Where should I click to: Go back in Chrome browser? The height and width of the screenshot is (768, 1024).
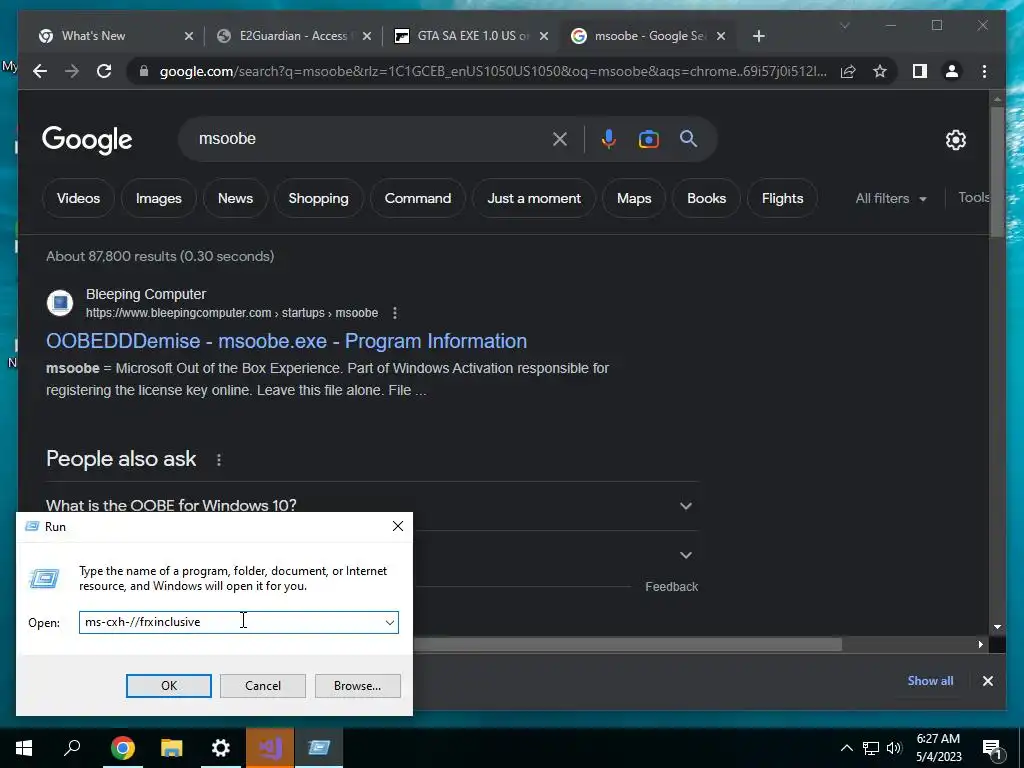[x=40, y=71]
